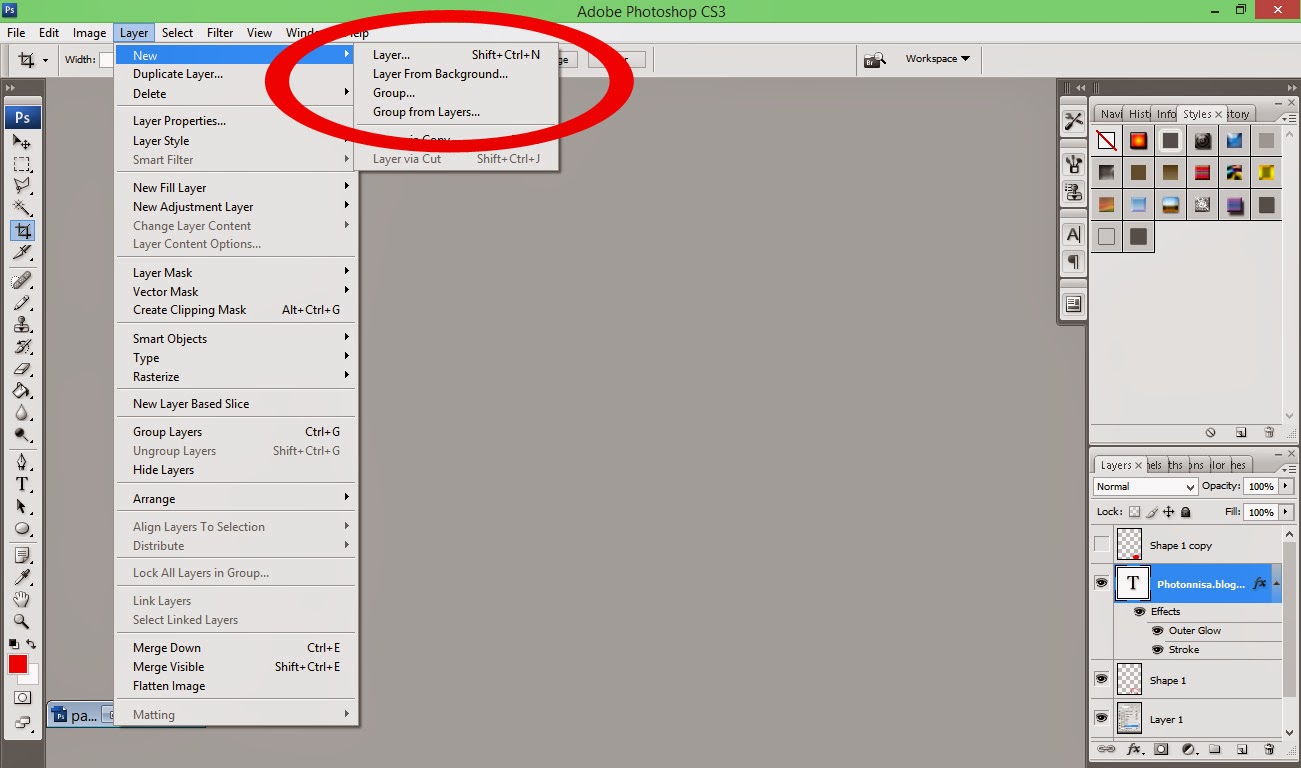The height and width of the screenshot is (768, 1301).
Task: Select the History Brush tool
Action: tap(22, 347)
